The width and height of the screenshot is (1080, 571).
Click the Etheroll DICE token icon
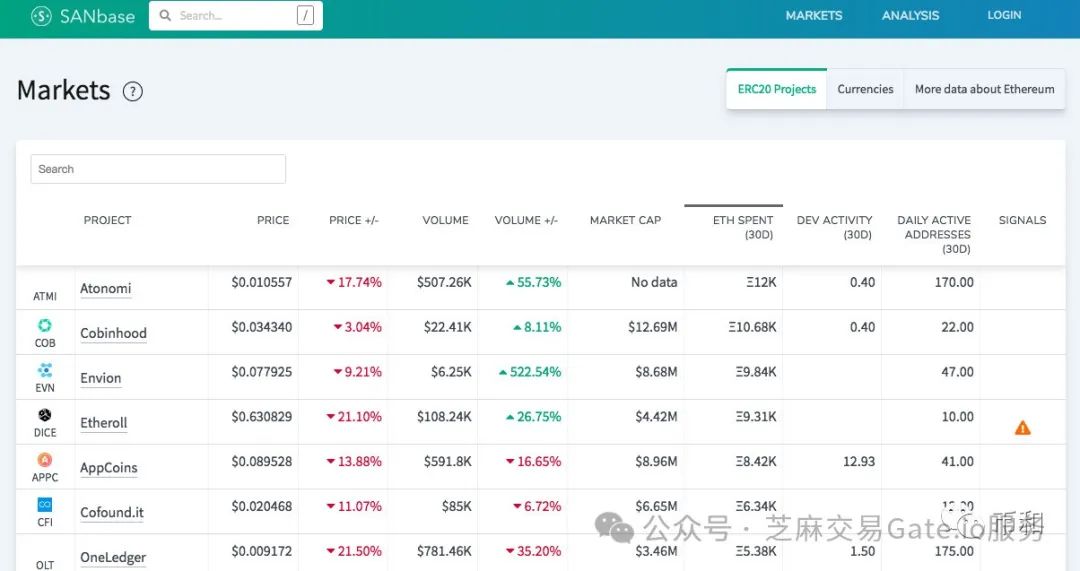(x=45, y=416)
